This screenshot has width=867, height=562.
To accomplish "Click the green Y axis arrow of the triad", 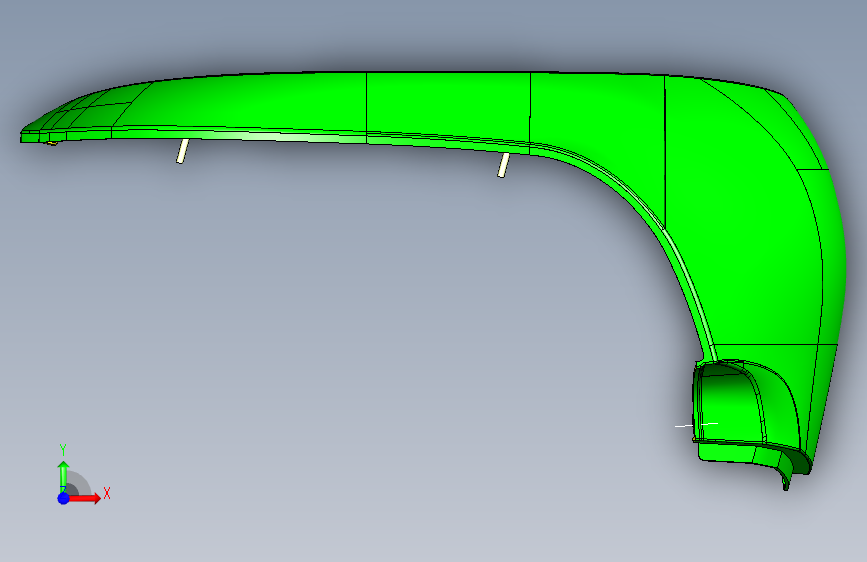I will (63, 476).
